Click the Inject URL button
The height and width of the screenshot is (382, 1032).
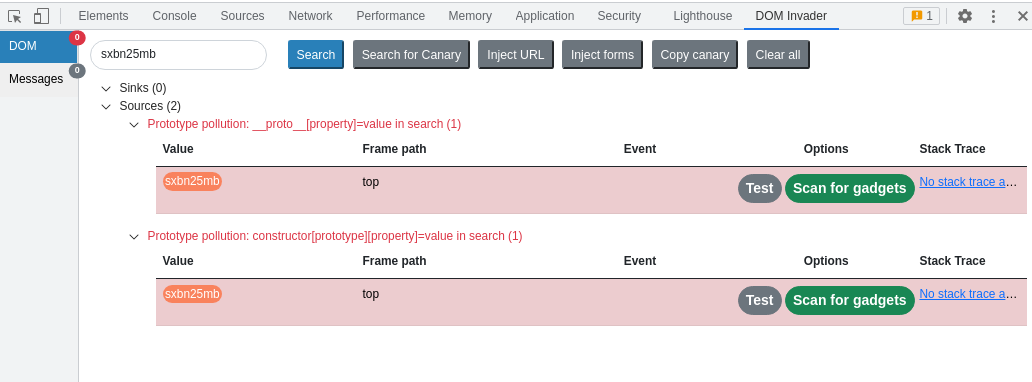[x=516, y=55]
